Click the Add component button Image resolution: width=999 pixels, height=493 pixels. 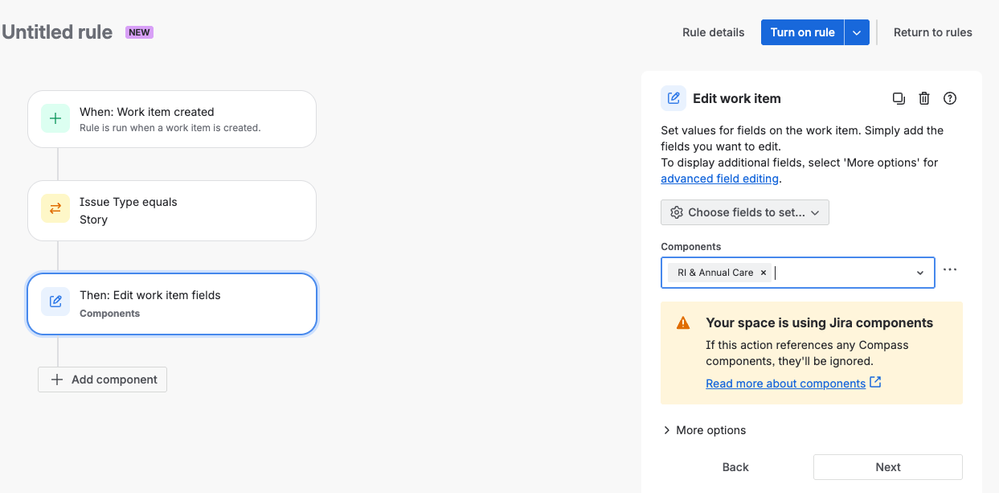coord(103,380)
